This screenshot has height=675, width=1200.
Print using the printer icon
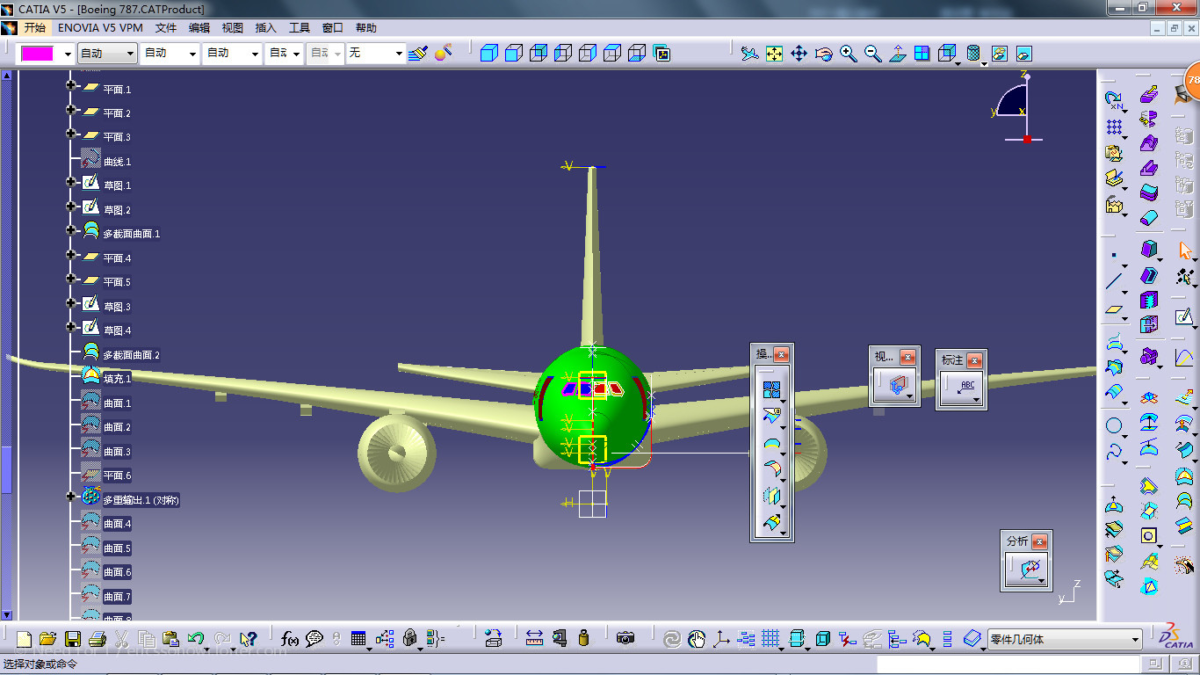point(97,638)
